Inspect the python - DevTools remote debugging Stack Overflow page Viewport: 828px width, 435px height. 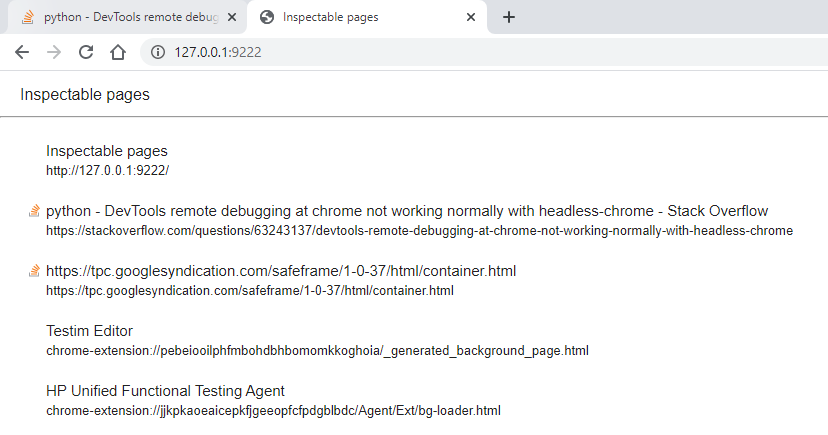point(407,211)
